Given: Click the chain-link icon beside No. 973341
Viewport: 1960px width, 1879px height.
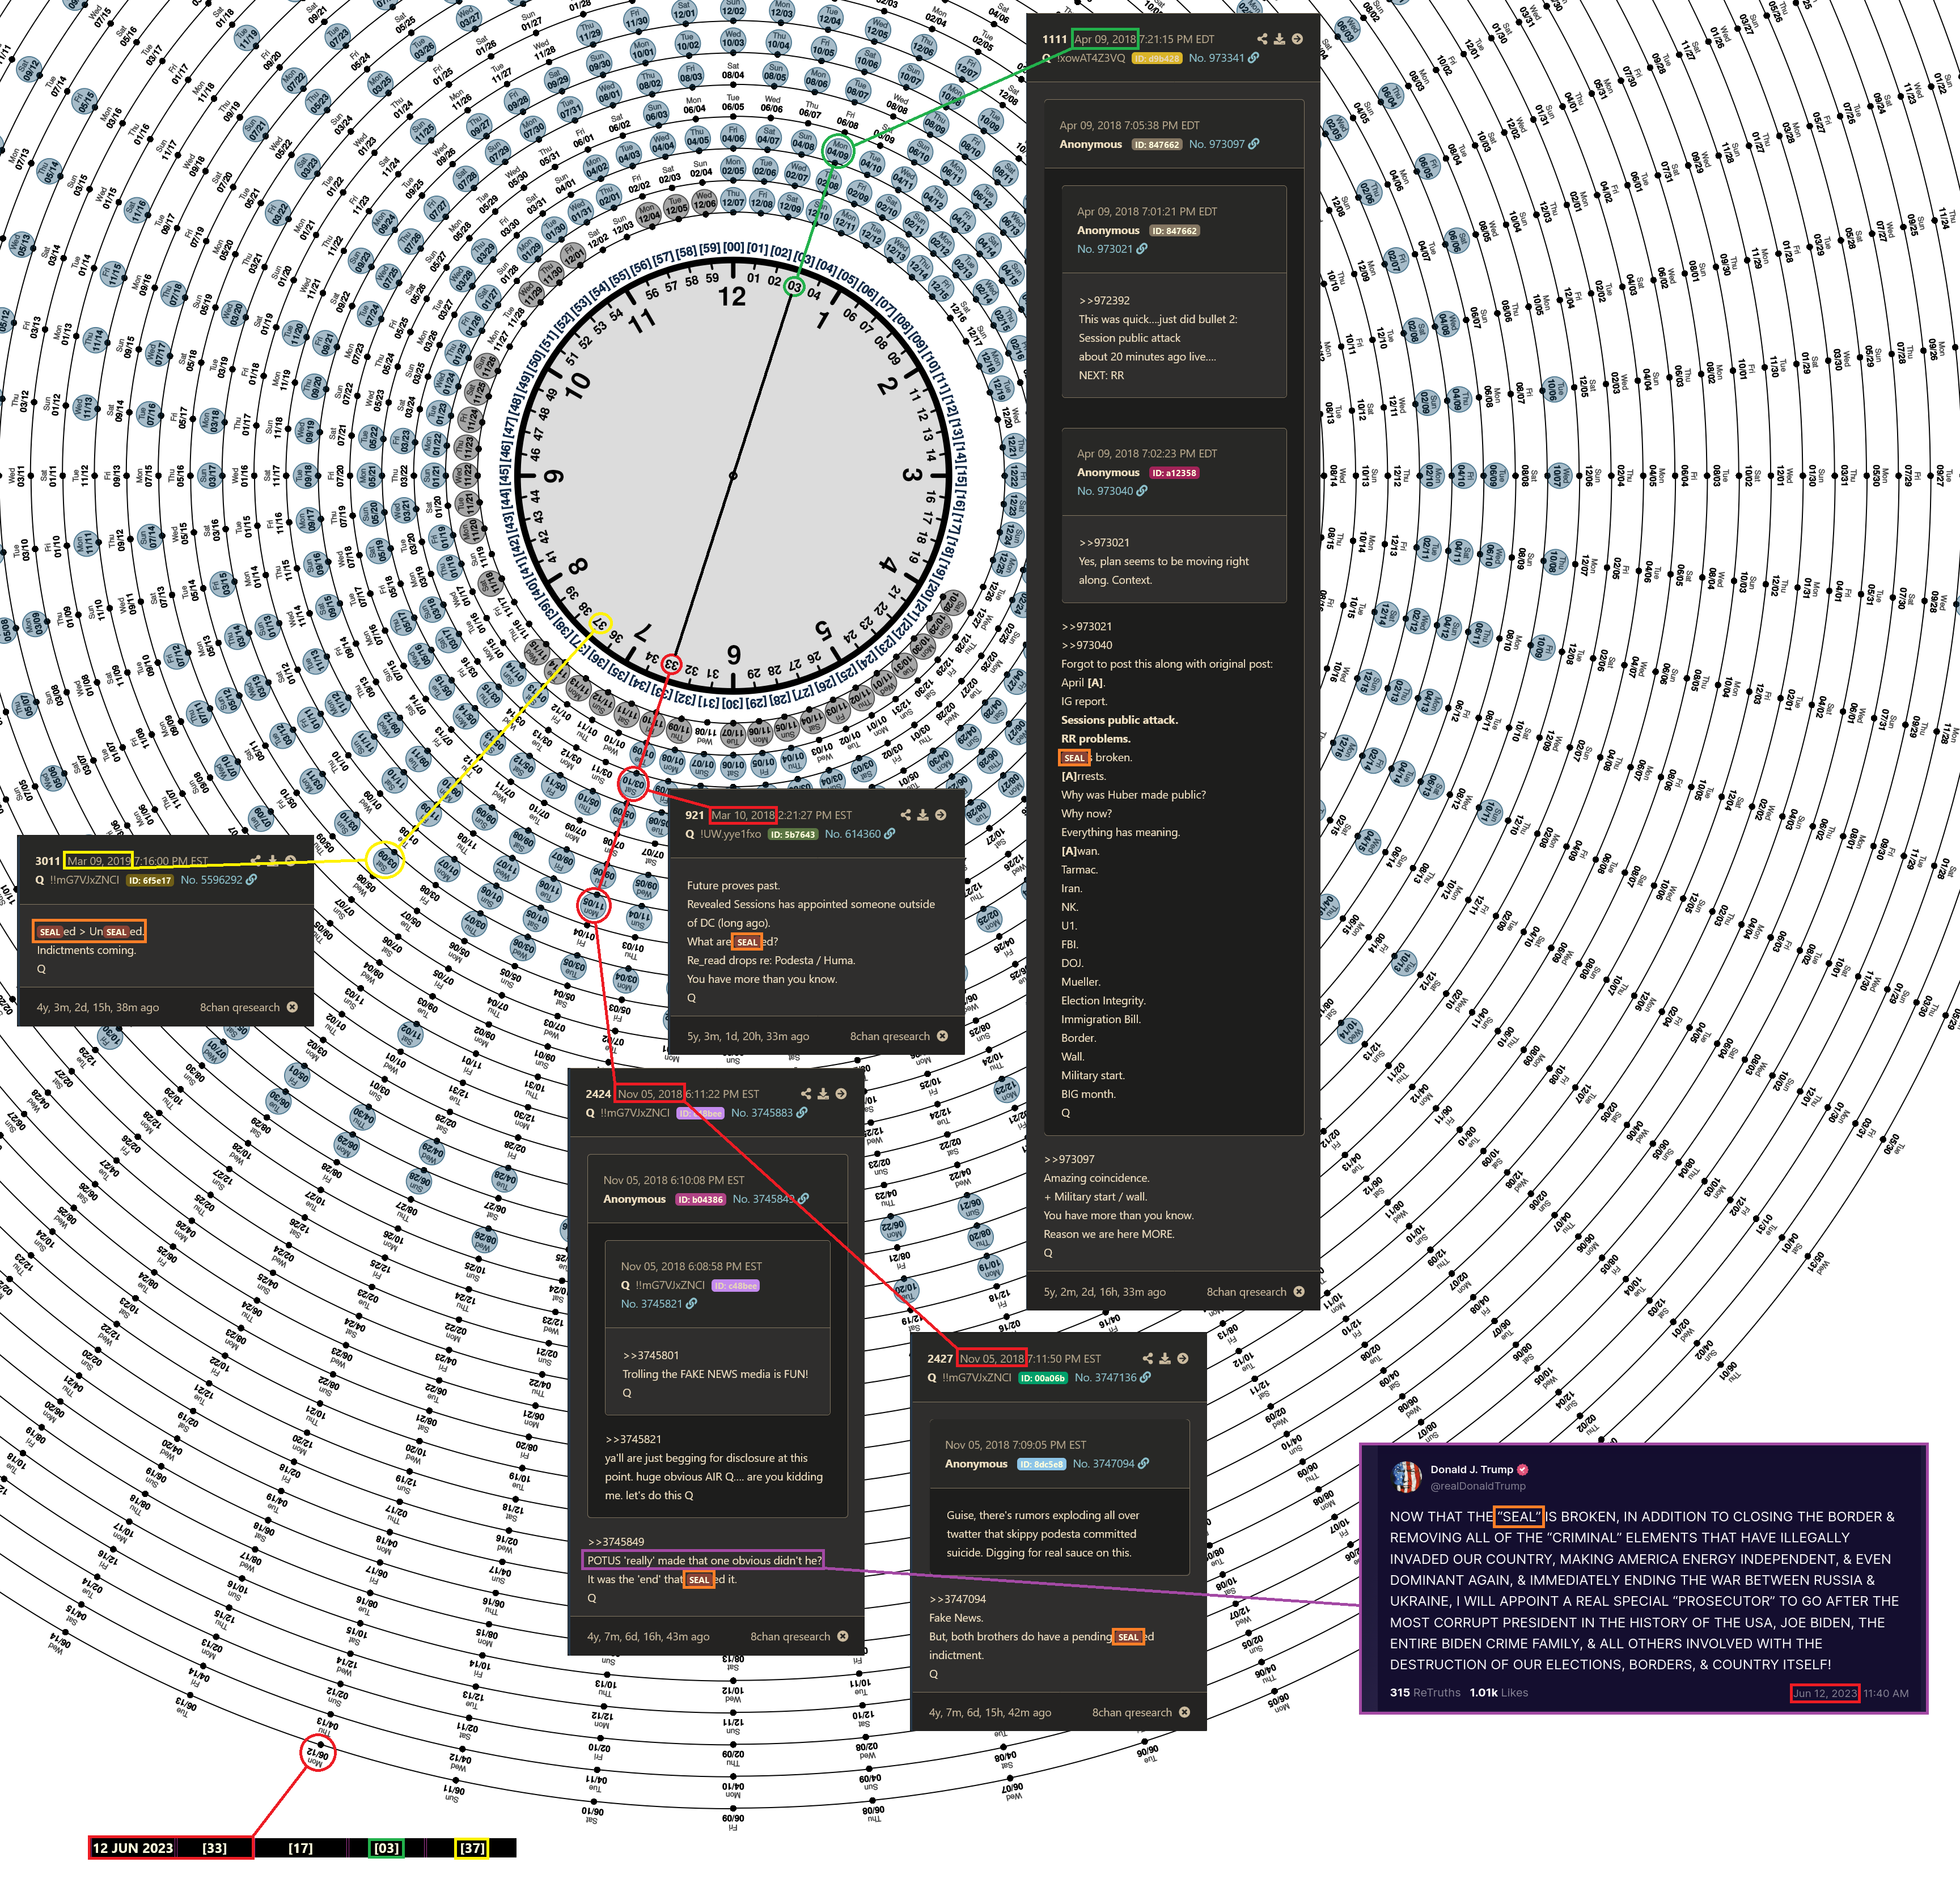Looking at the screenshot, I should point(1254,58).
